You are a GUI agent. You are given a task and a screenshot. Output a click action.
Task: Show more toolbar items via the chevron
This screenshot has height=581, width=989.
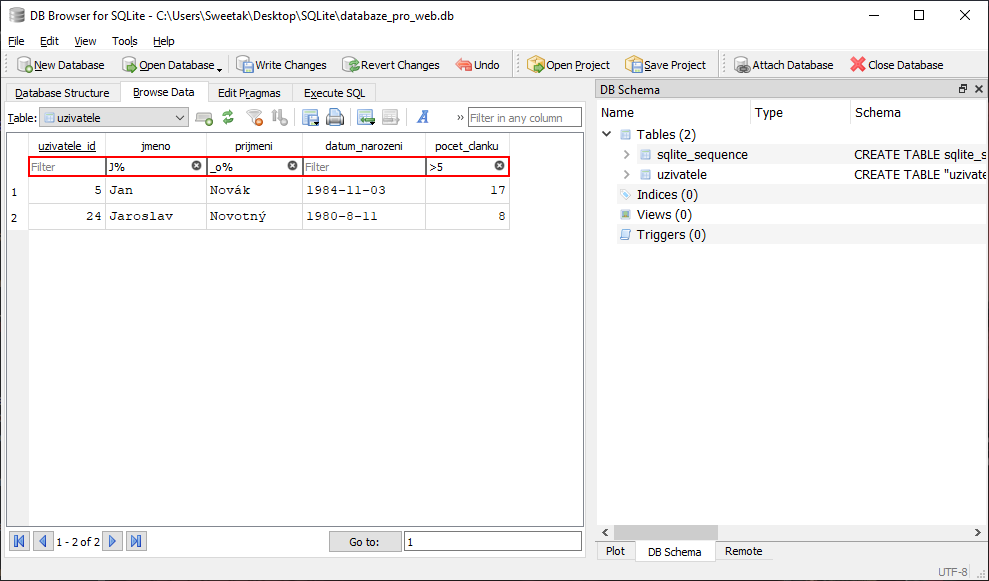coord(460,117)
